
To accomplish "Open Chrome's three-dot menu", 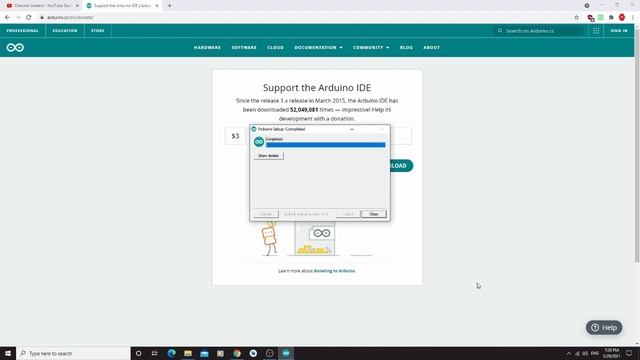I will coord(633,17).
